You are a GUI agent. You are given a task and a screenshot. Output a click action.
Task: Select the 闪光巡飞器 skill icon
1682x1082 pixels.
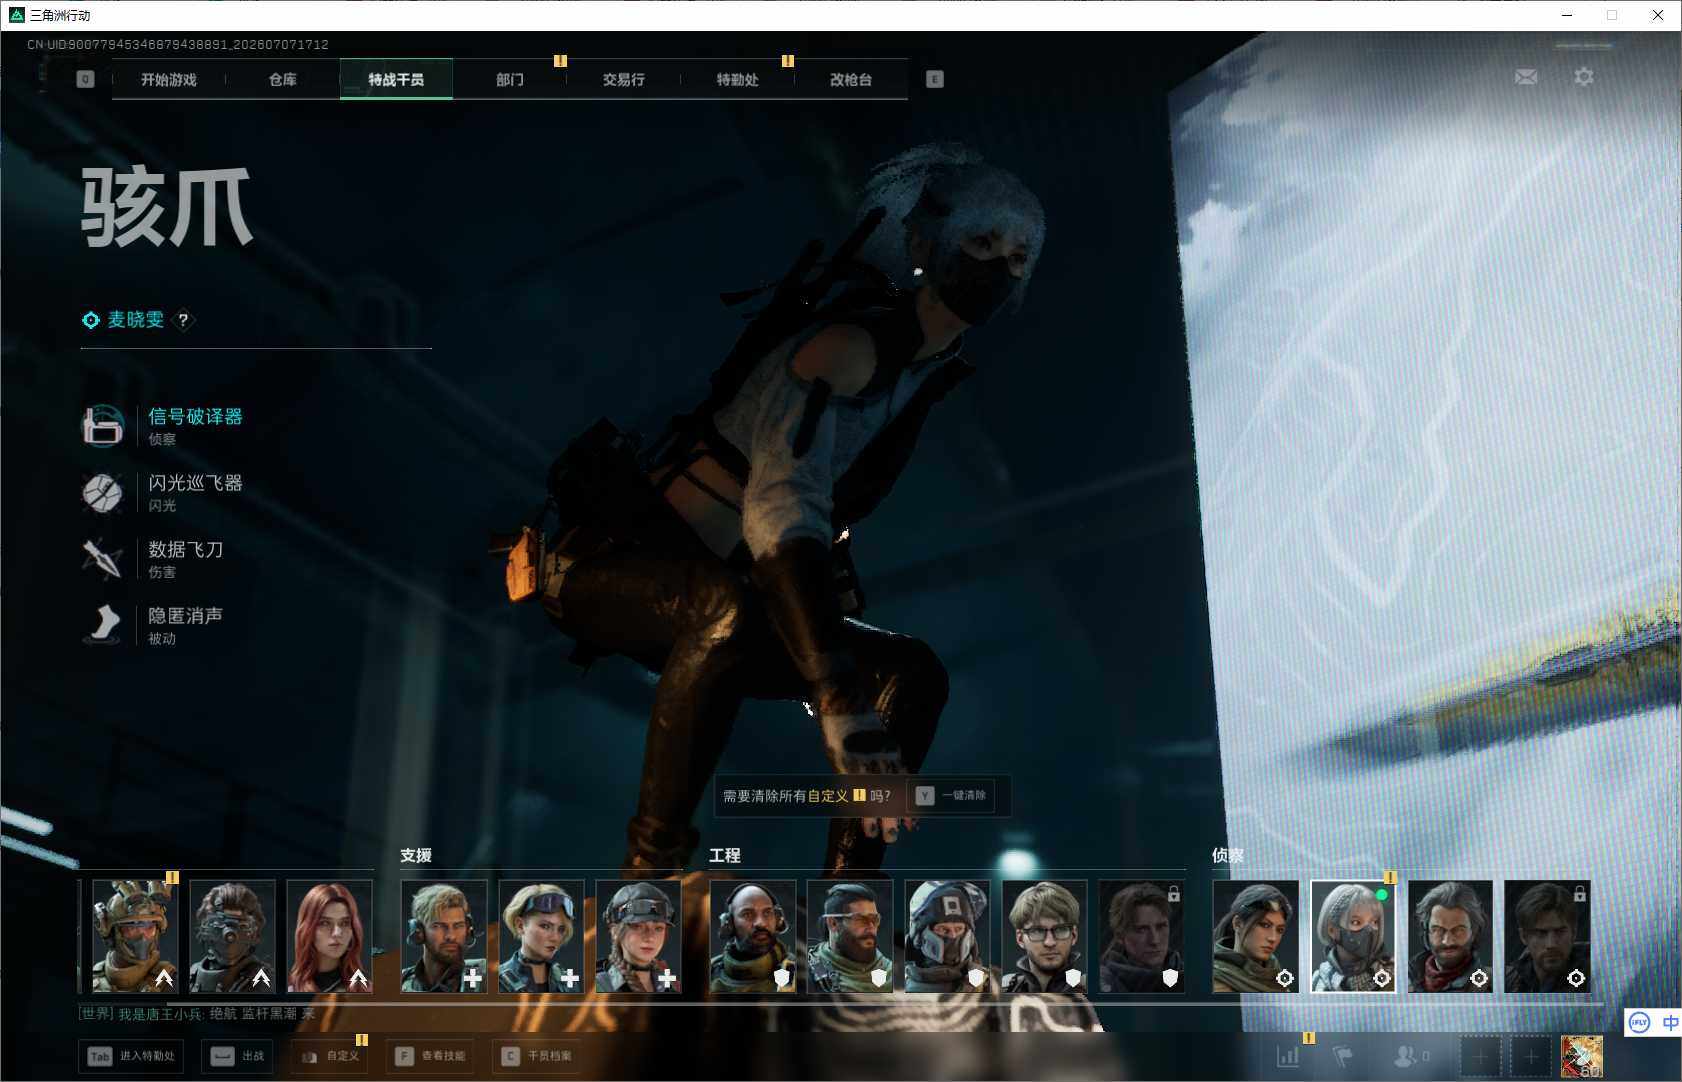102,492
